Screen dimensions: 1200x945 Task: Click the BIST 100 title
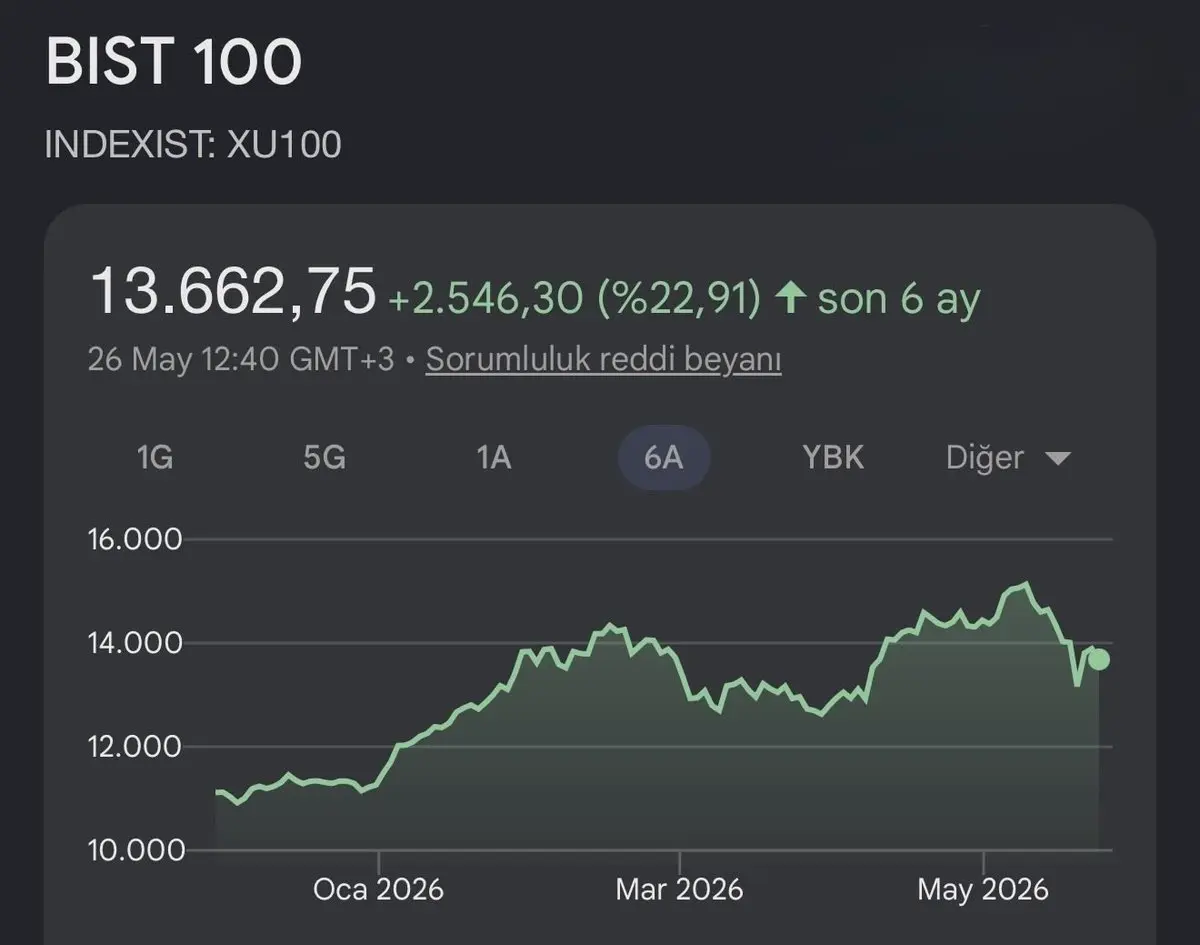173,62
